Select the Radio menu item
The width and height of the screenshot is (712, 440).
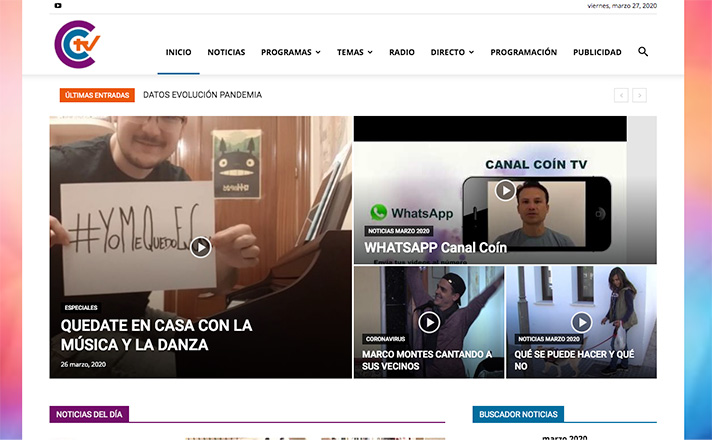(401, 52)
